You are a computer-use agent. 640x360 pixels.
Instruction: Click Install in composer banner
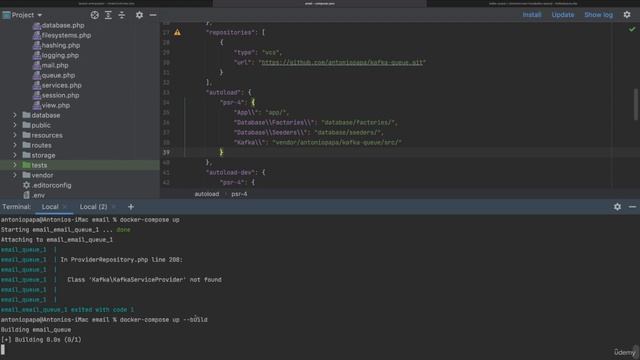click(532, 15)
